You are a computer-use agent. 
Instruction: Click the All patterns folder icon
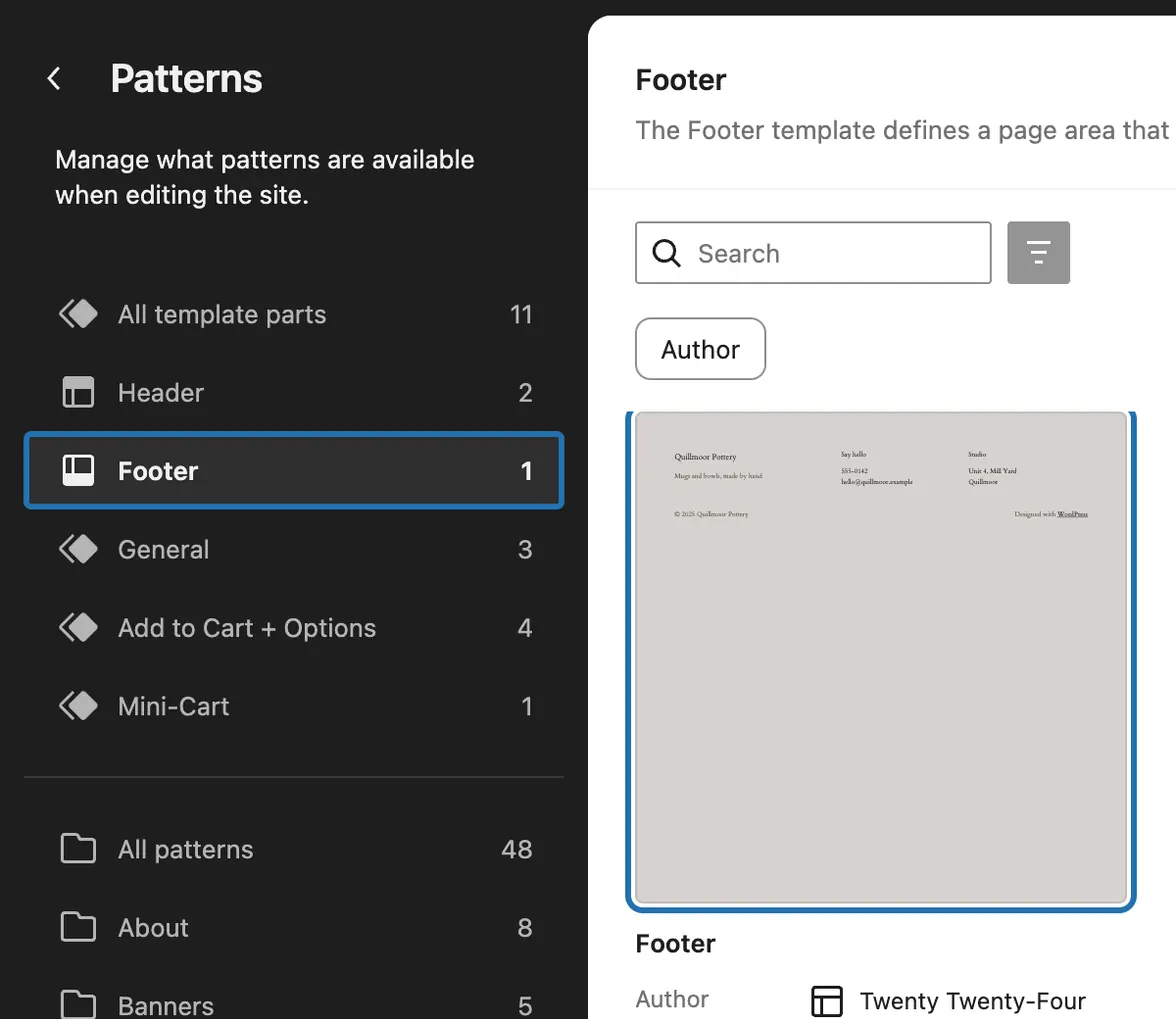(78, 849)
